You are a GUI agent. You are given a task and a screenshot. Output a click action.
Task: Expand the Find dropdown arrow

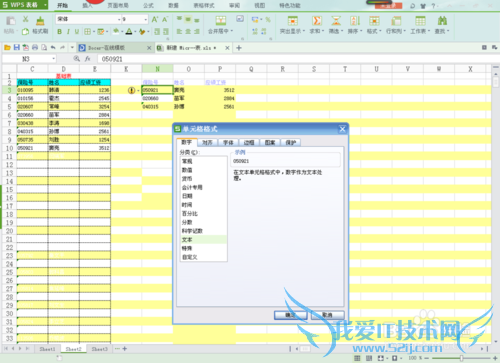(x=448, y=31)
